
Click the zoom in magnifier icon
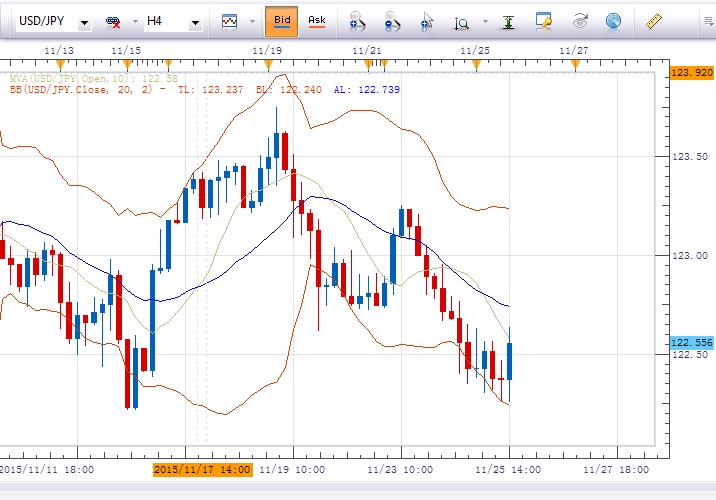coord(357,21)
